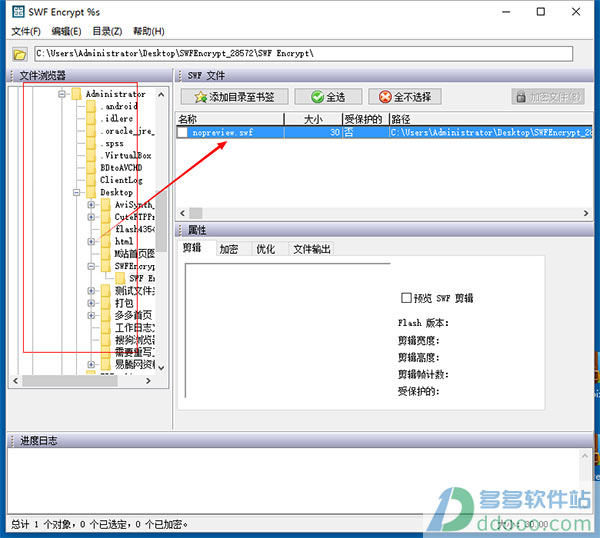Click the 全选 button
The width and height of the screenshot is (600, 538).
pos(328,97)
